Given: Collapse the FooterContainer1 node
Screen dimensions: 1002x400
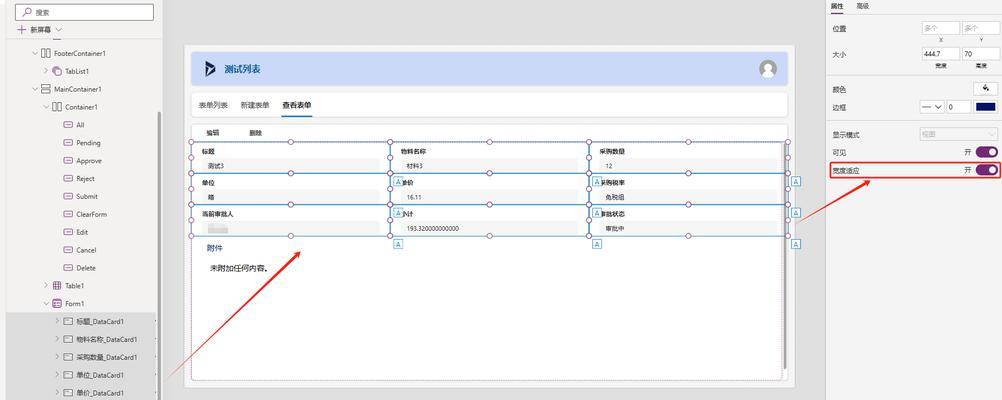Looking at the screenshot, I should pos(35,53).
